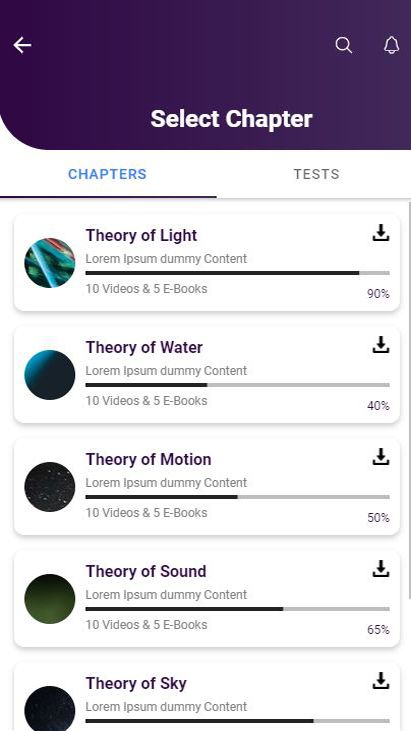Open the Theory of Sound title
The image size is (411, 731).
146,571
